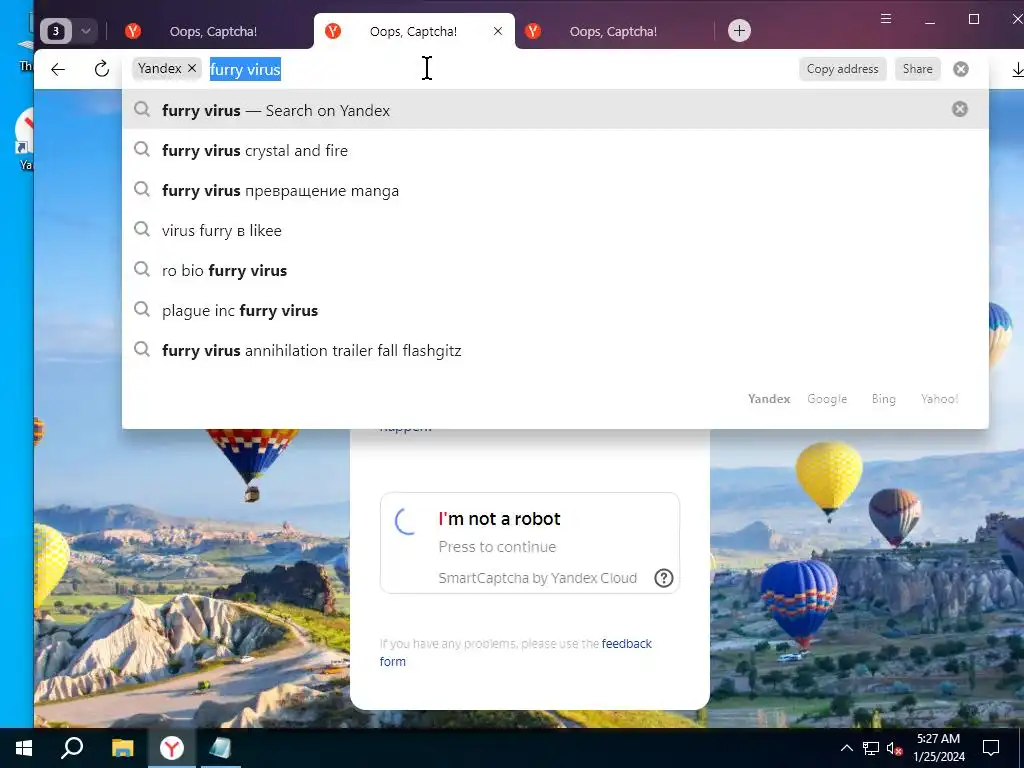Choose Bing search engine
This screenshot has height=768, width=1024.
884,398
